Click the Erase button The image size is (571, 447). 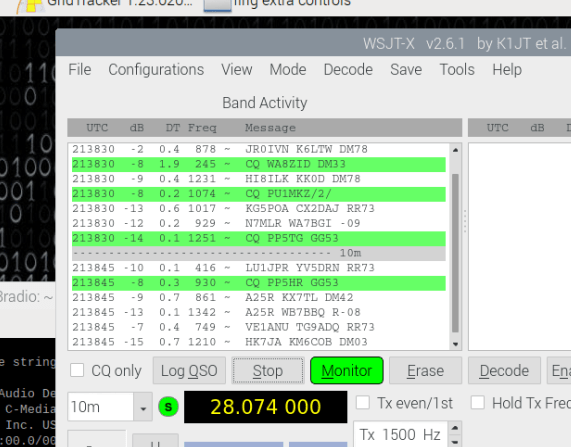[x=425, y=370]
